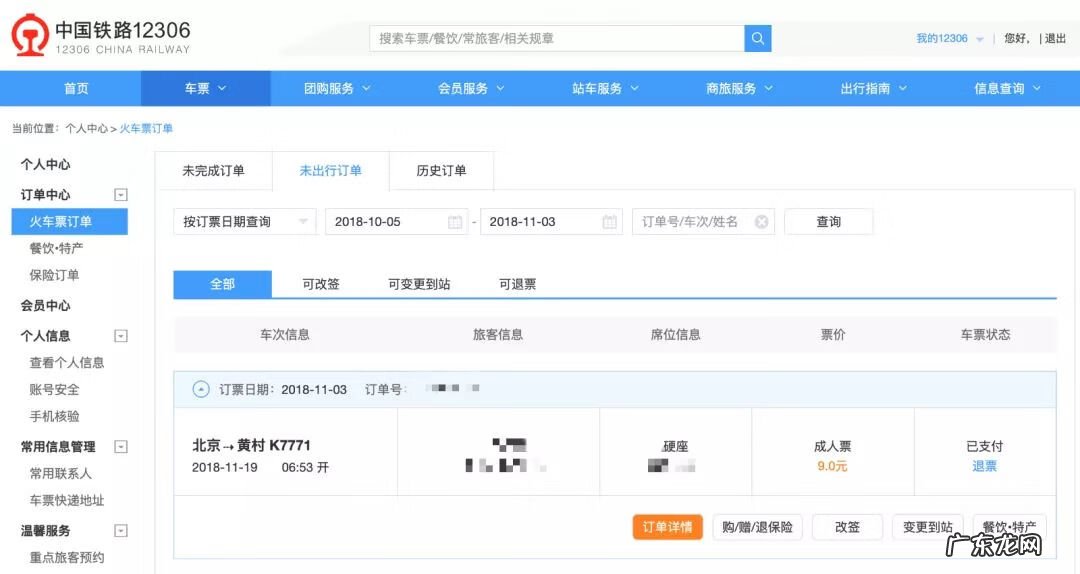Click the 车票状态 column header
Viewport: 1080px width, 574px height.
(x=986, y=335)
